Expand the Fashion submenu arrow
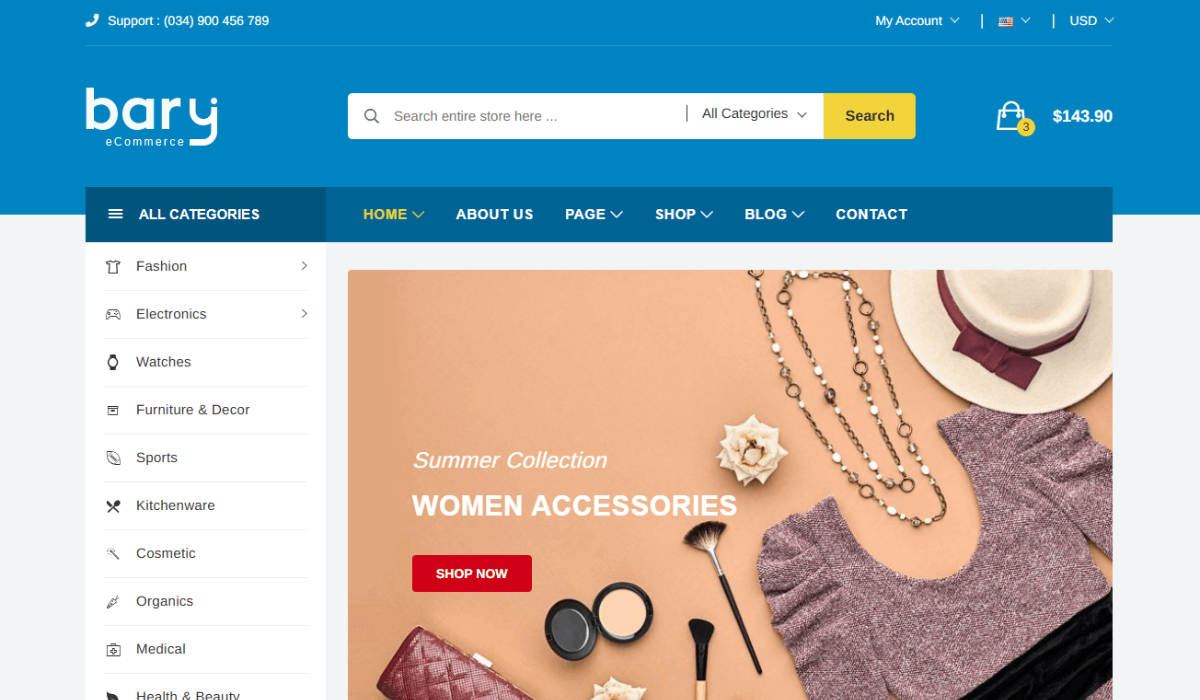Screen dimensions: 1200x700 (x=304, y=266)
